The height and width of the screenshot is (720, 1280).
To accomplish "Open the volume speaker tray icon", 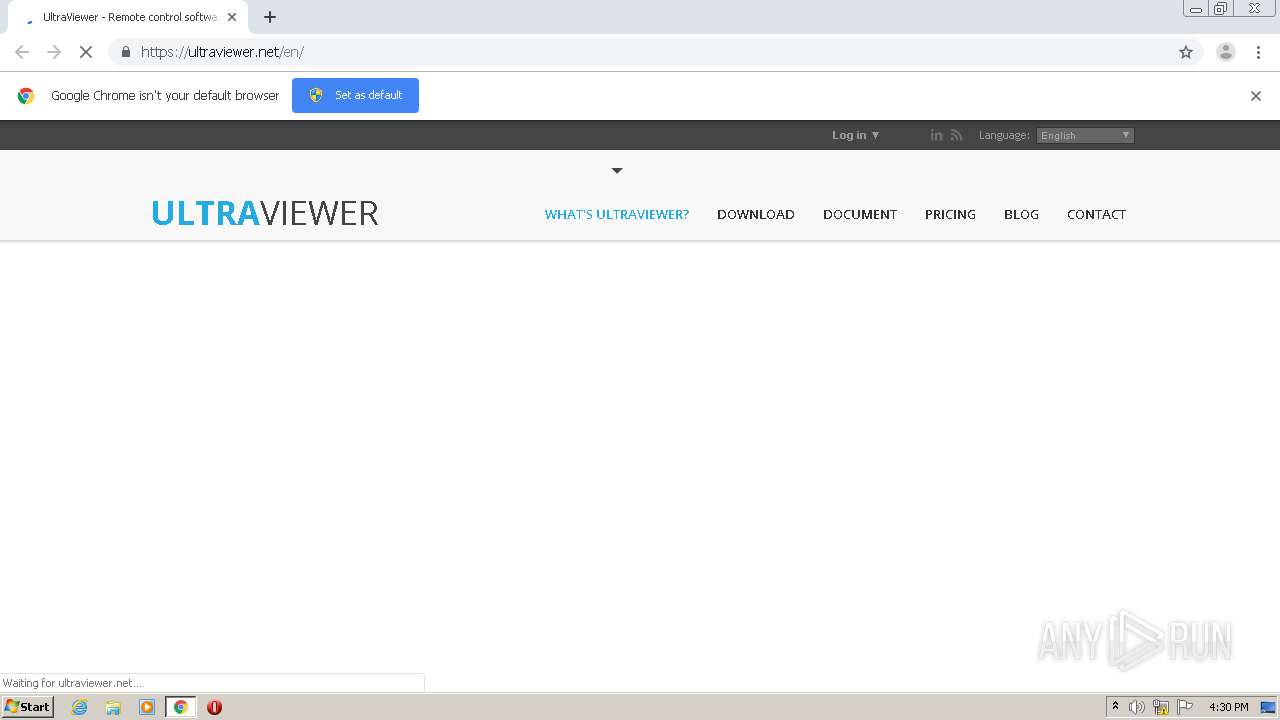I will coord(1137,707).
